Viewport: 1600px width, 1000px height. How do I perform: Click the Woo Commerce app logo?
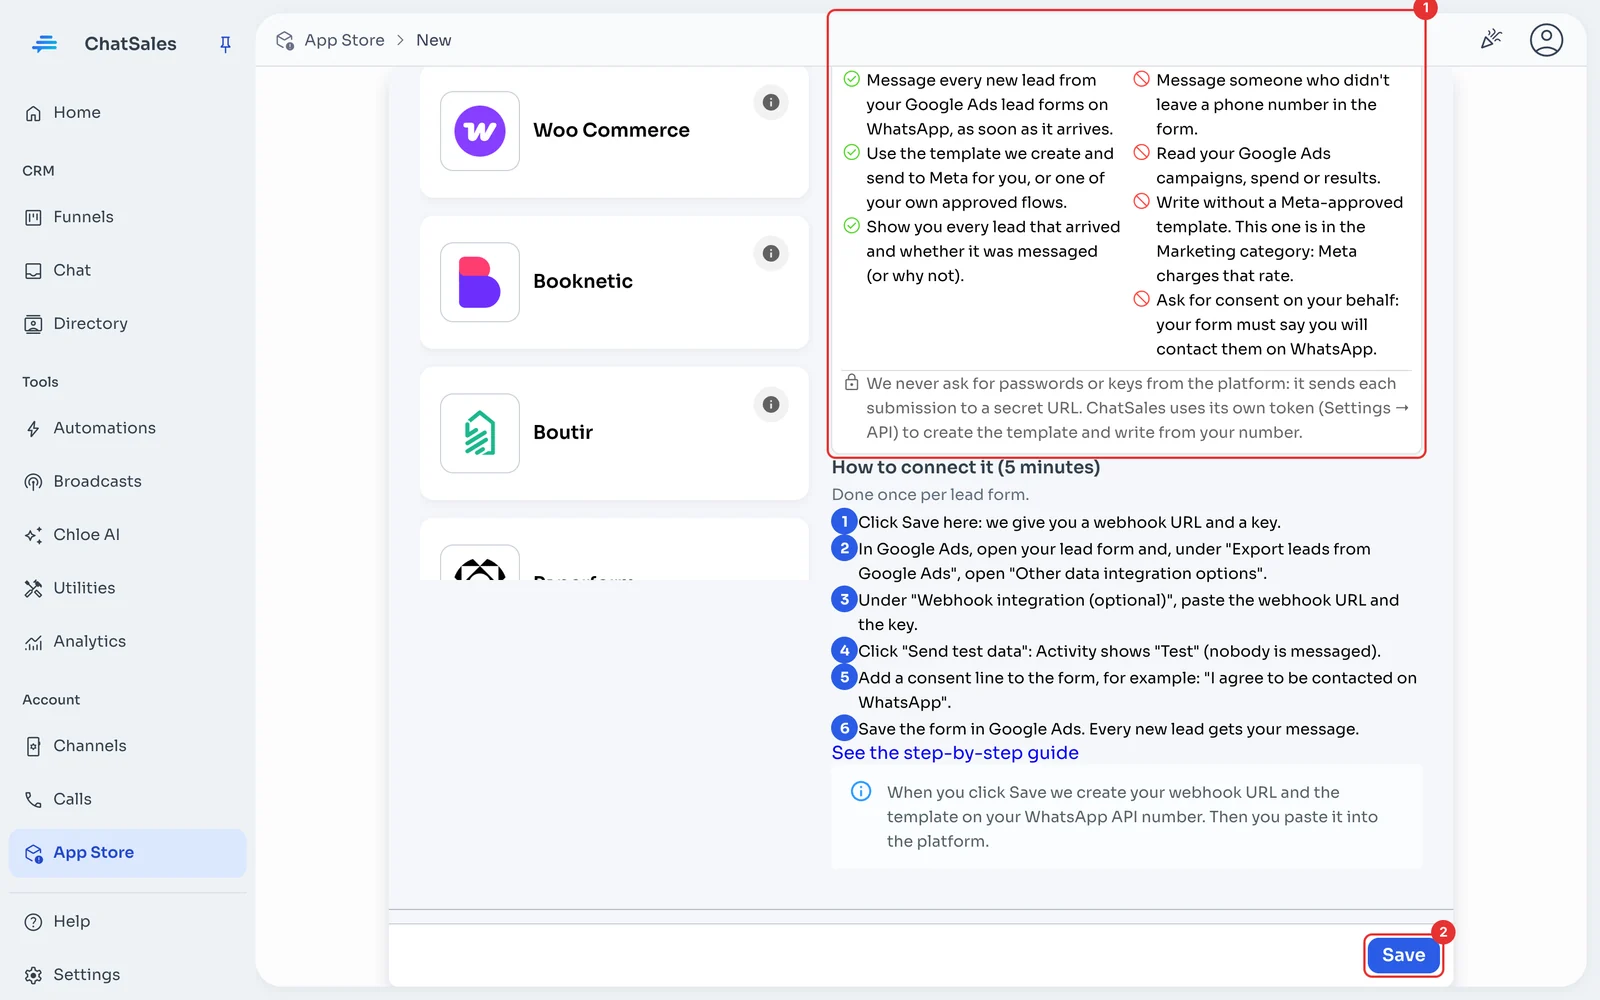click(480, 131)
